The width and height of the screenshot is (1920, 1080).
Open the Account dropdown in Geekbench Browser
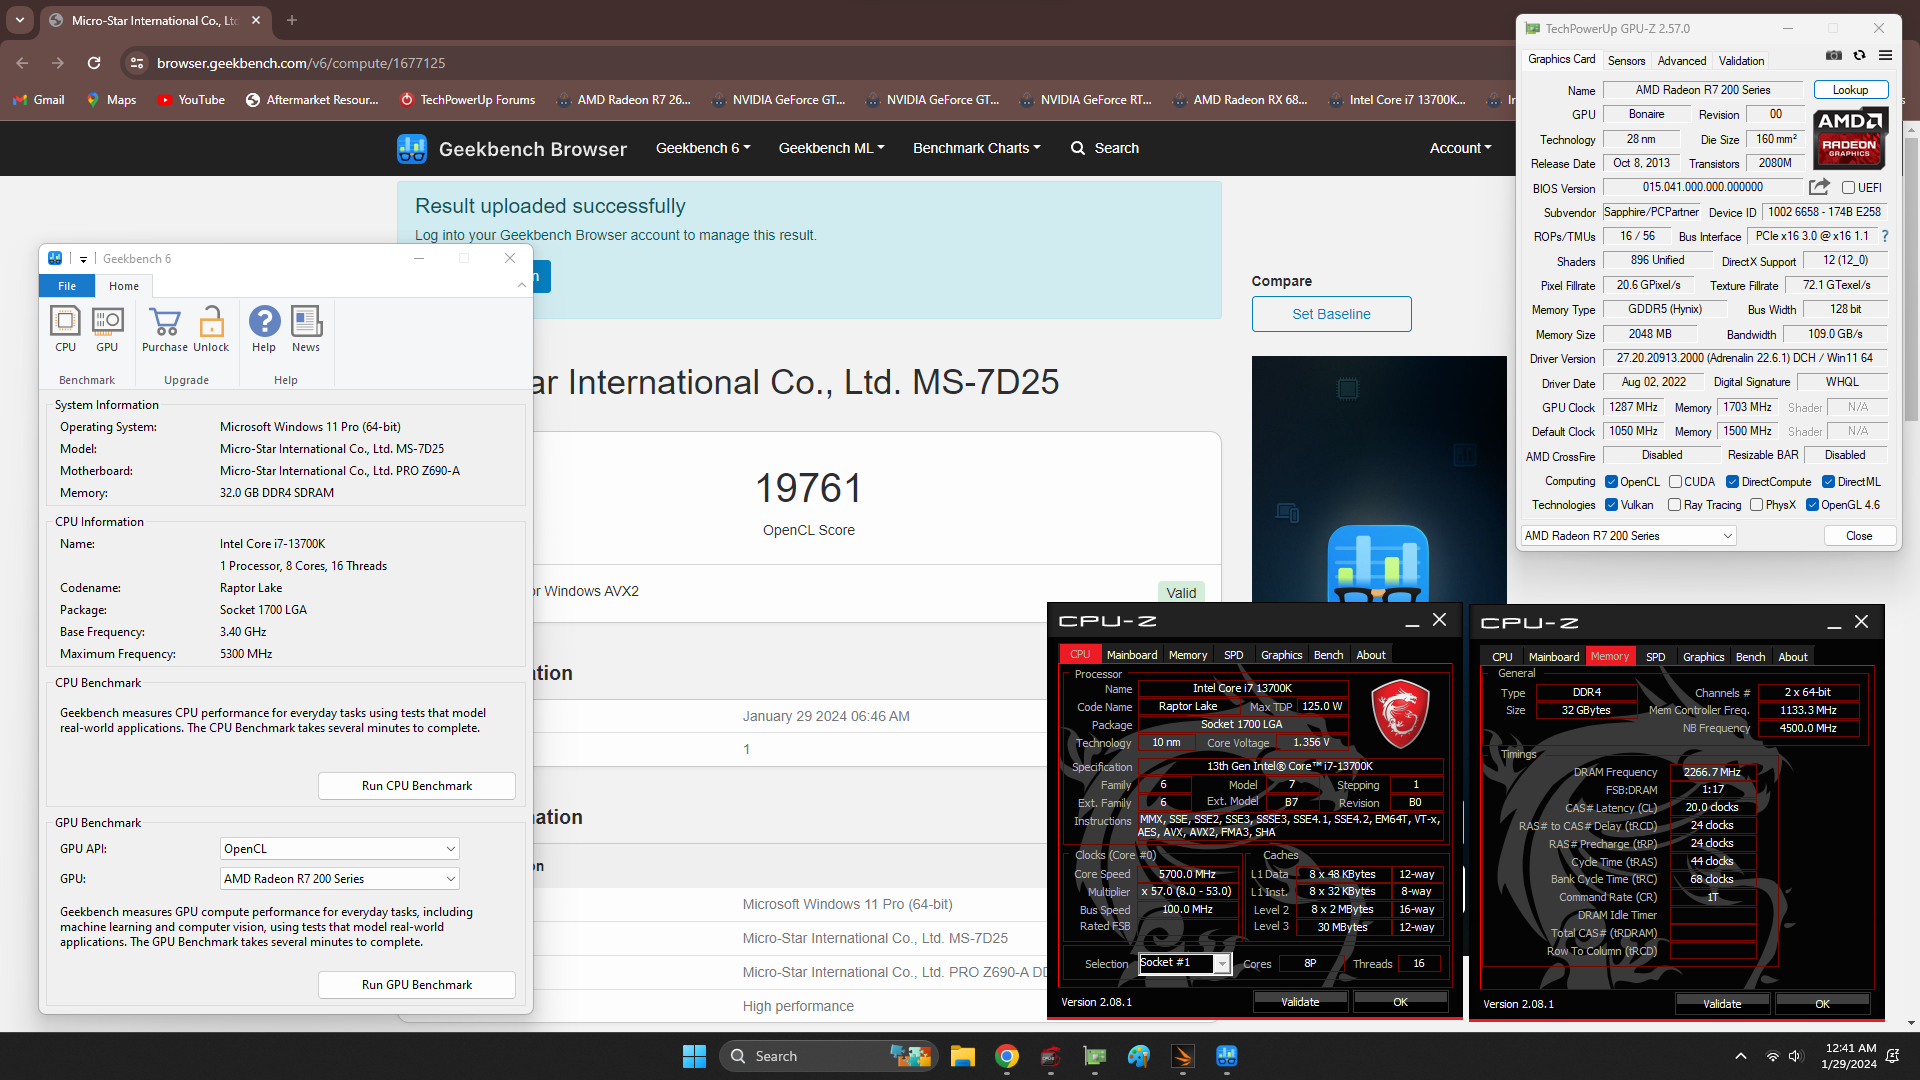click(1460, 148)
